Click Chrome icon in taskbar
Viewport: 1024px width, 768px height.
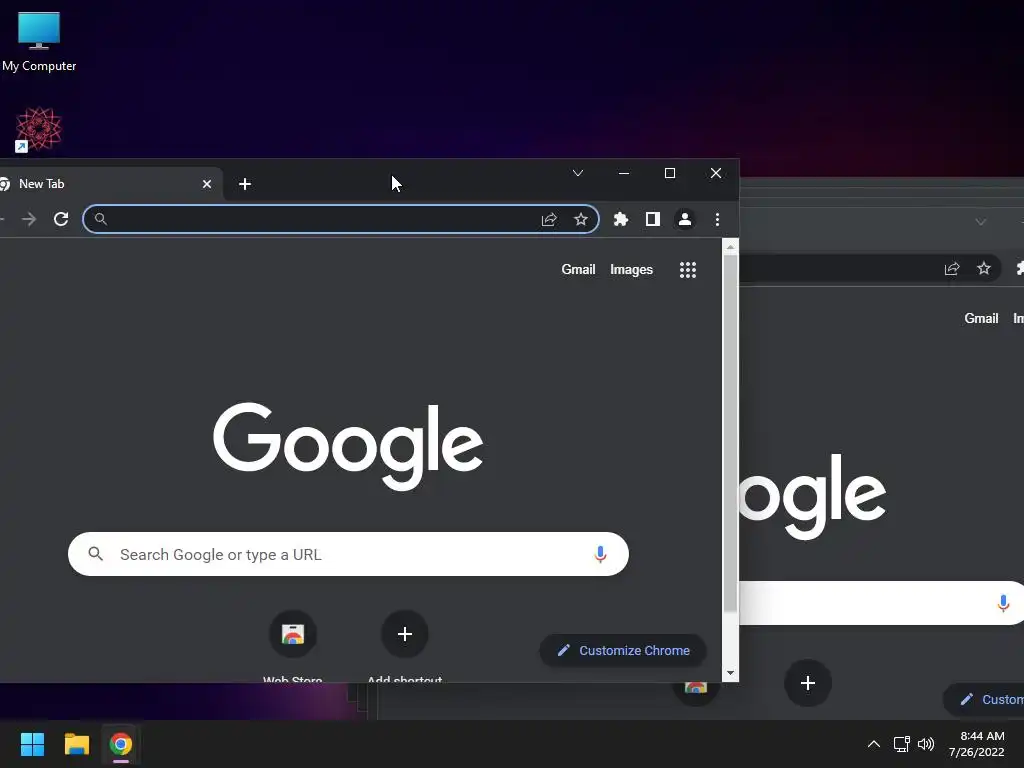pos(121,744)
